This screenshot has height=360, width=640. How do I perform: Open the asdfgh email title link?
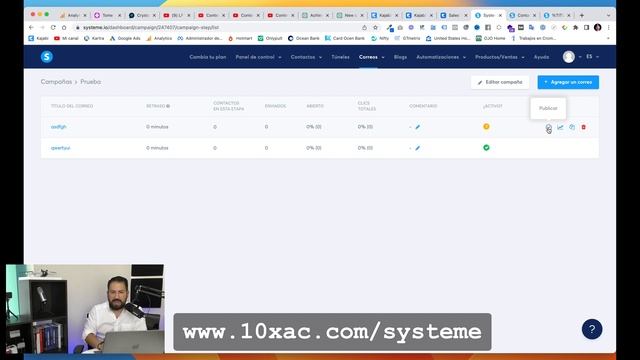click(58, 127)
